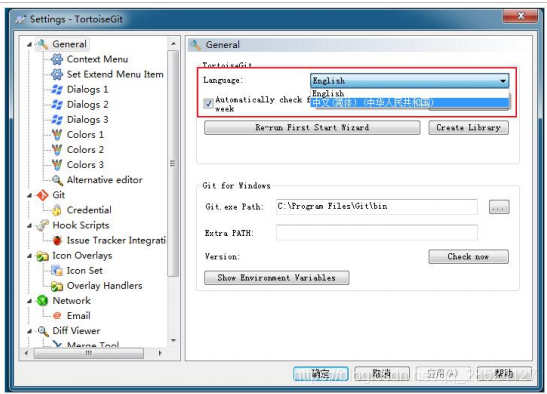Click Show Environment Variables button
The height and width of the screenshot is (394, 547).
(x=276, y=278)
